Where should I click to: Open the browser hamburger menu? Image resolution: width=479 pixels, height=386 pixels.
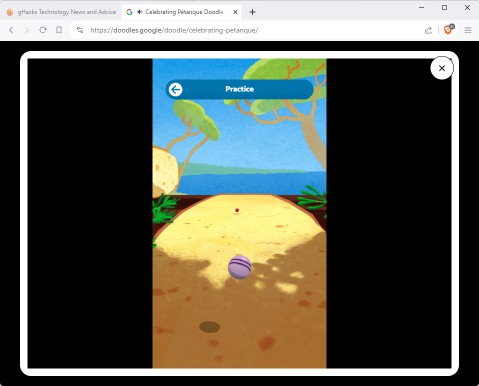tap(468, 30)
